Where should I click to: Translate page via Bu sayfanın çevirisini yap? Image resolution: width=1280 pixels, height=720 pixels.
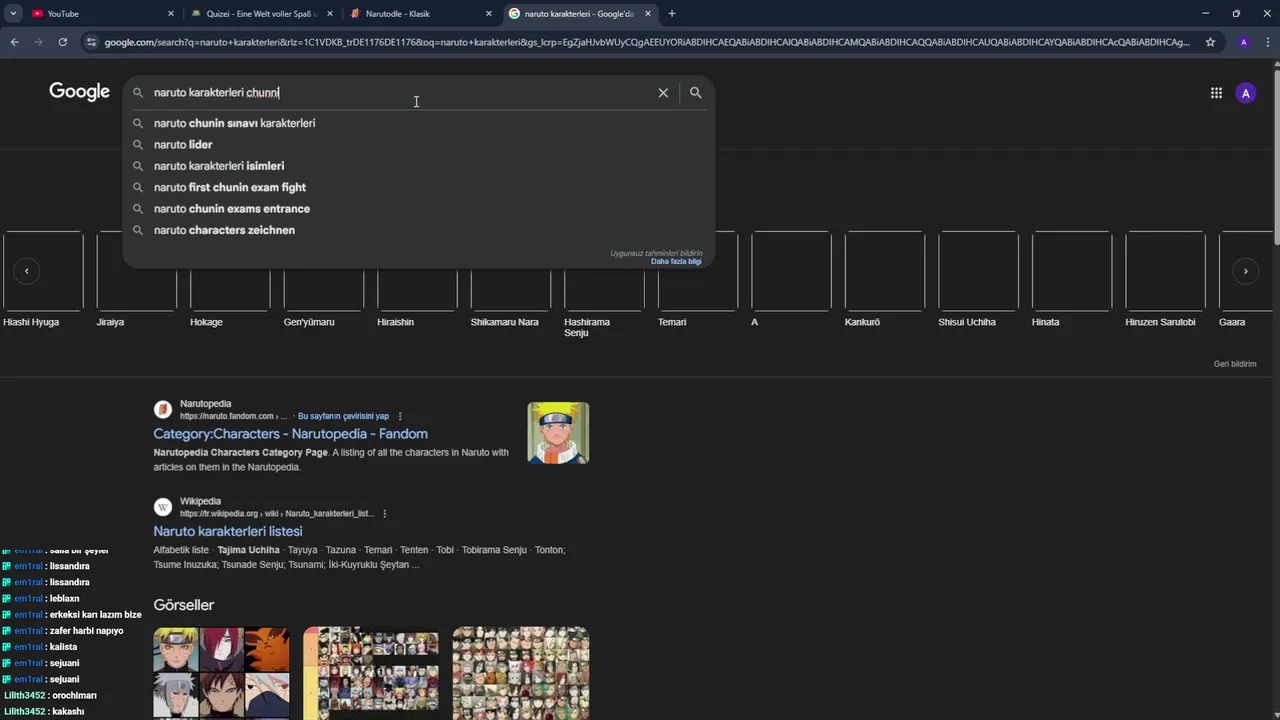tap(343, 416)
